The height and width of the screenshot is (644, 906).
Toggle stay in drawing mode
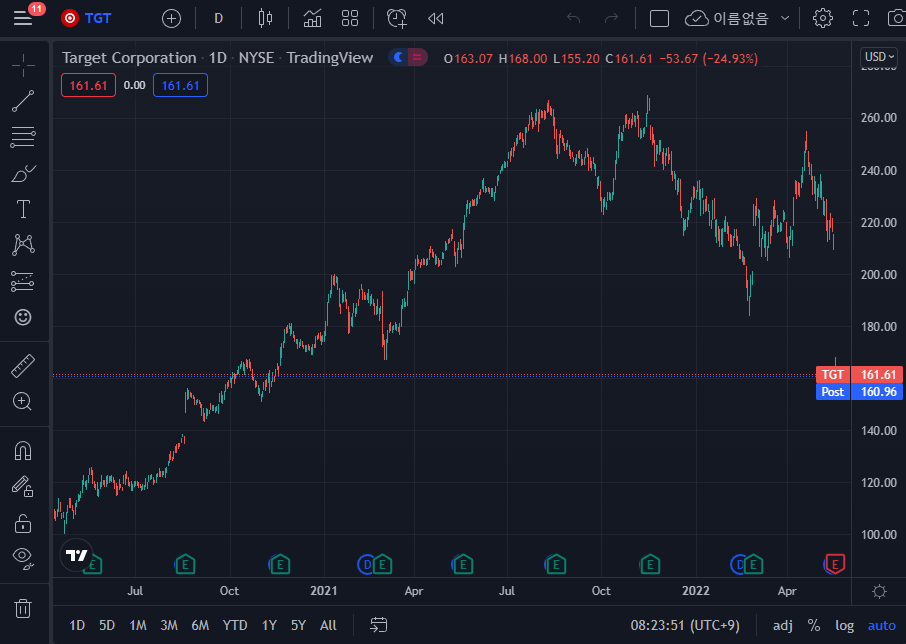click(23, 487)
